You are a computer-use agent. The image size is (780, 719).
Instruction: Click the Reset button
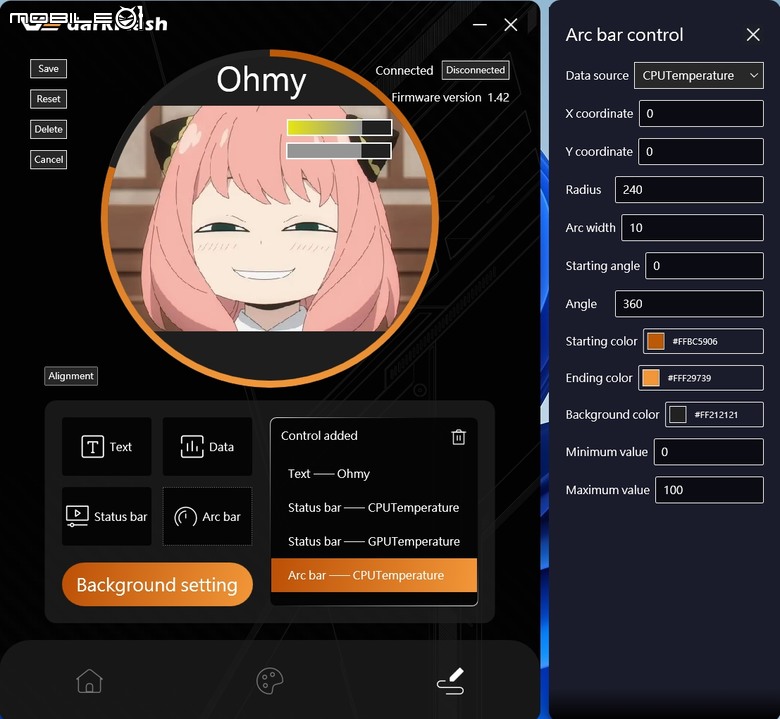[48, 99]
